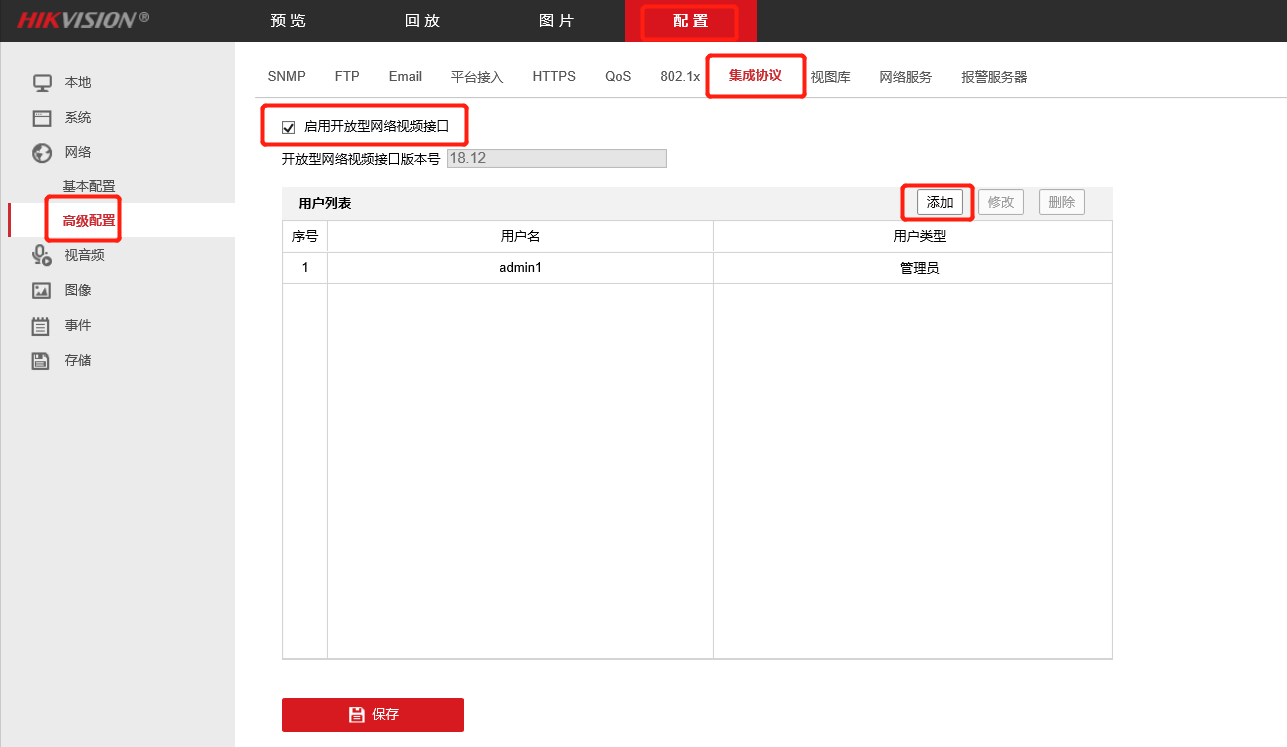Image resolution: width=1287 pixels, height=747 pixels.
Task: Click the picture icon beside 图像
Action: click(x=41, y=290)
